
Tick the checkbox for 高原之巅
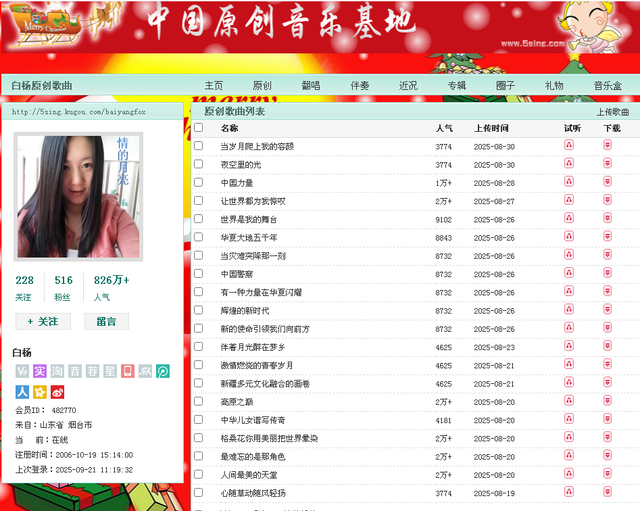[x=199, y=401]
